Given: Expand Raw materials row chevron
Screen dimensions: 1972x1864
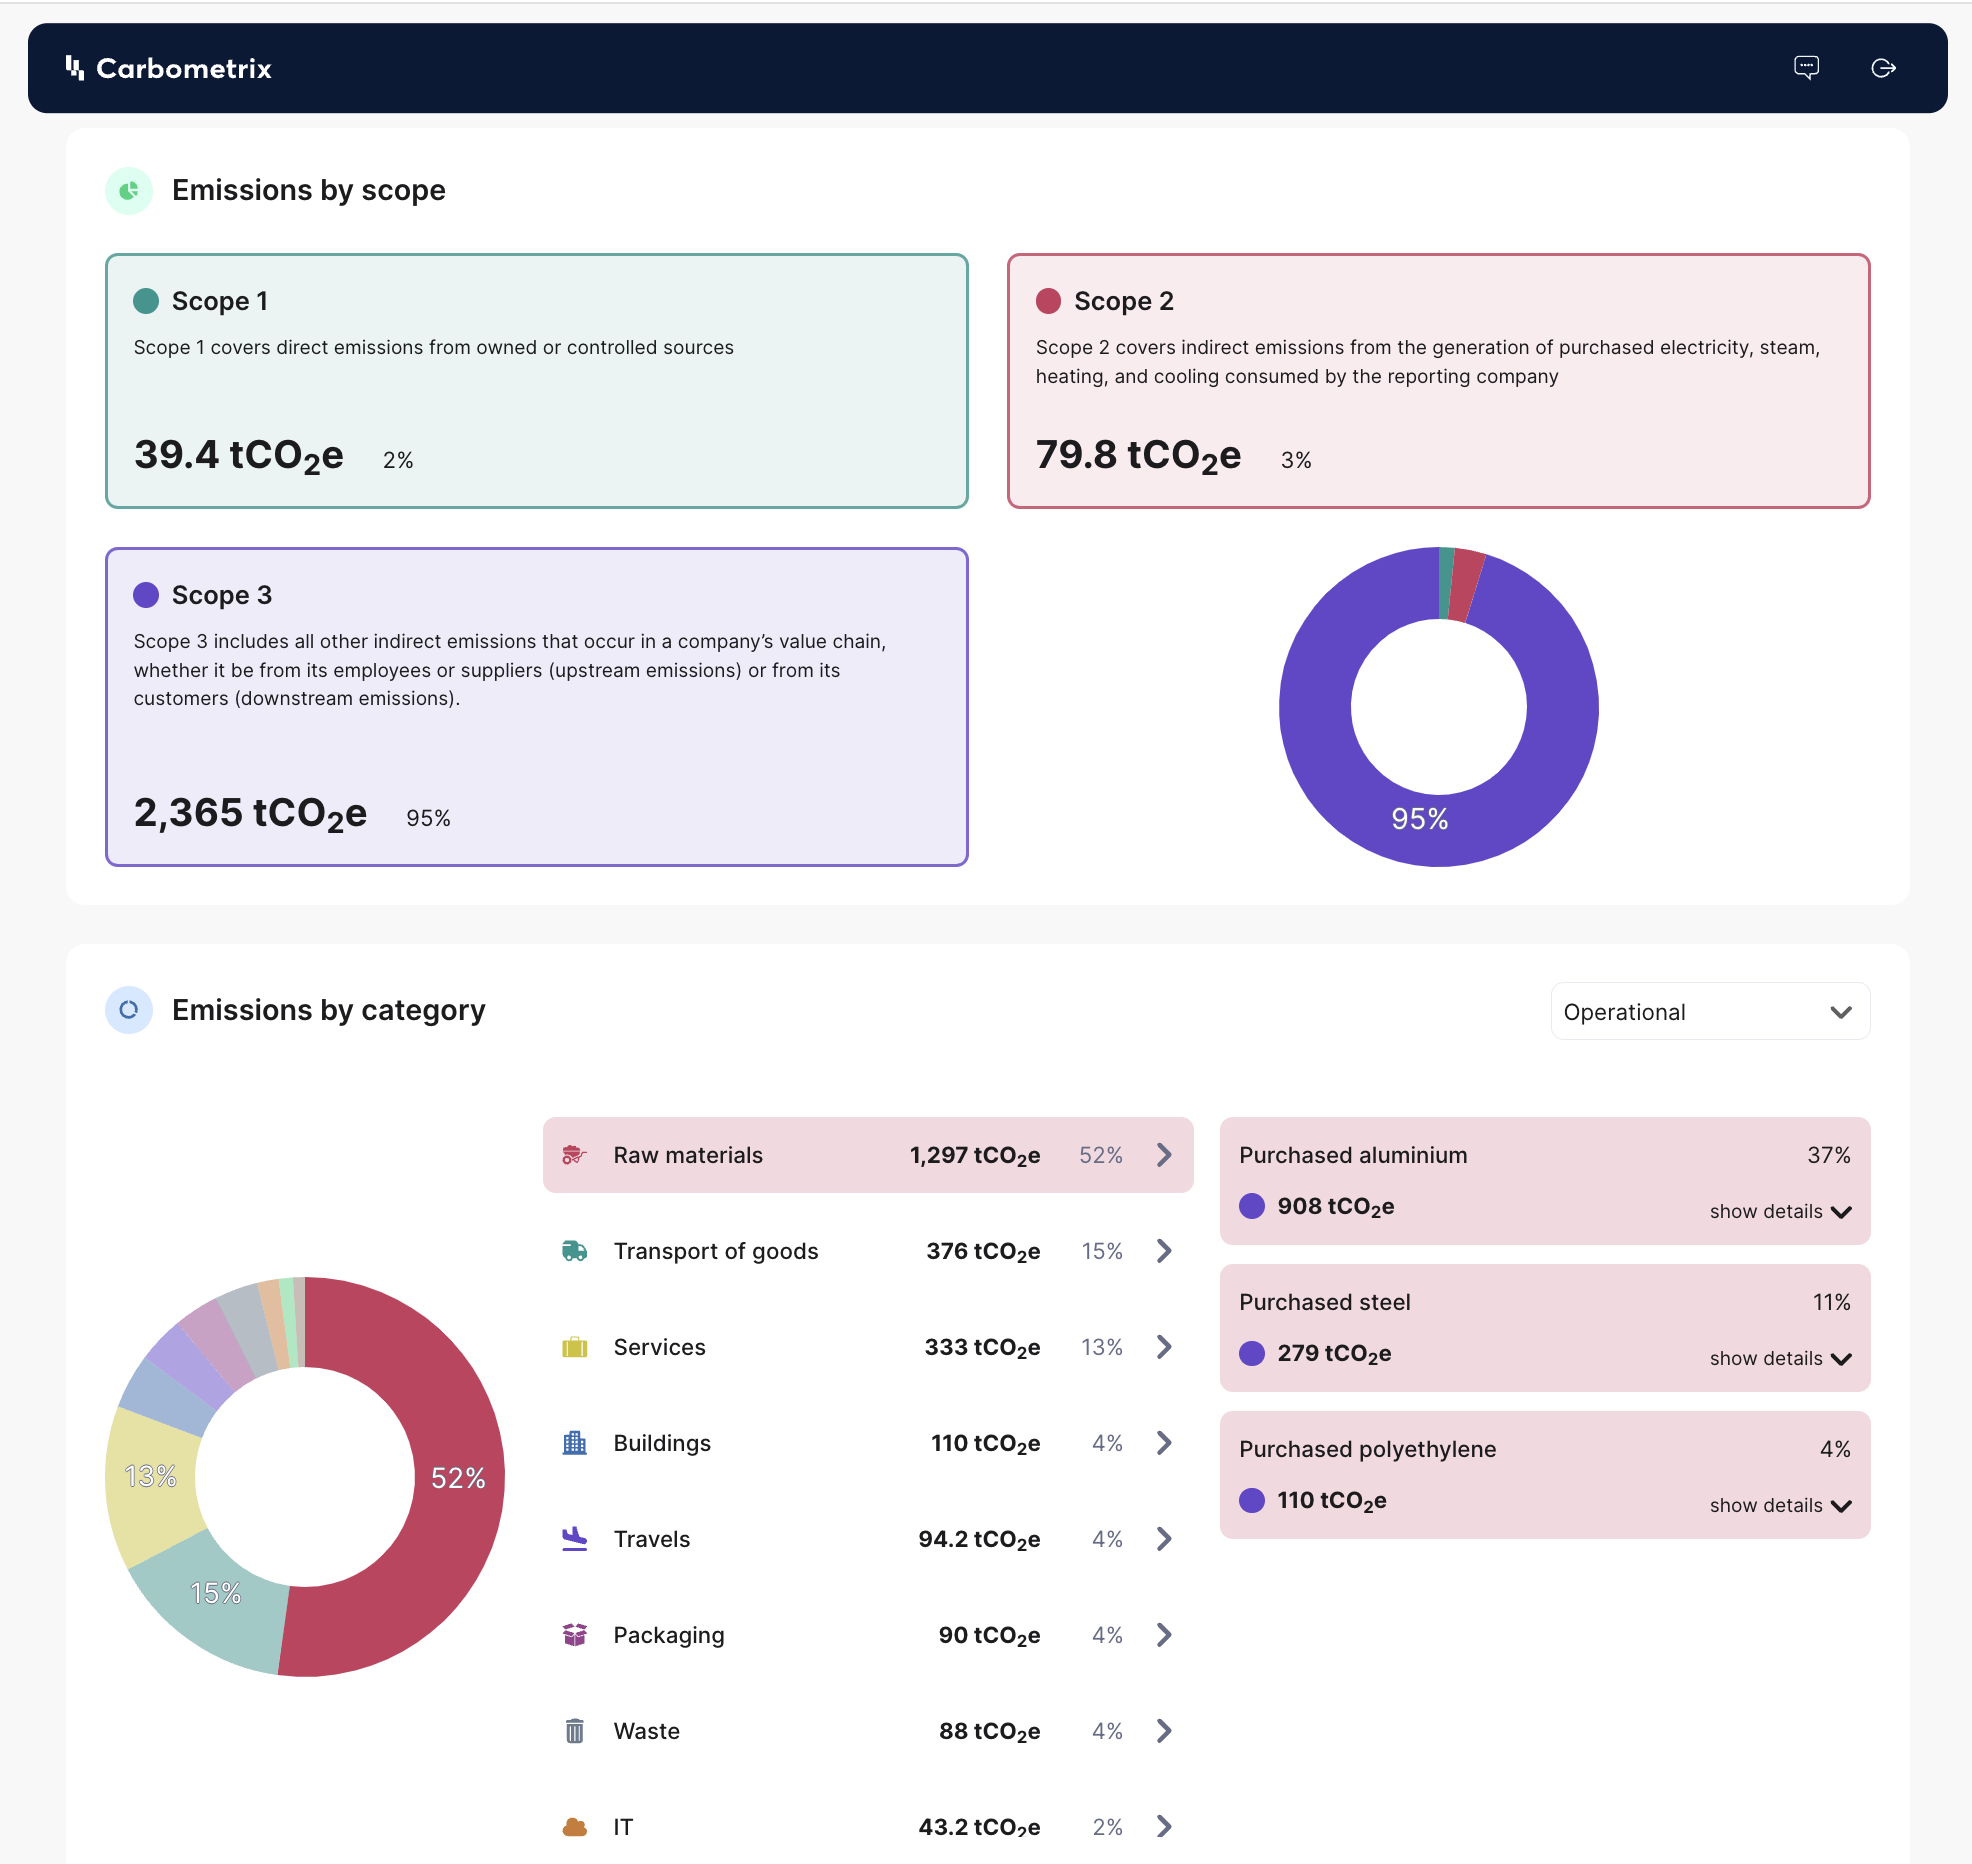Looking at the screenshot, I should tap(1164, 1155).
